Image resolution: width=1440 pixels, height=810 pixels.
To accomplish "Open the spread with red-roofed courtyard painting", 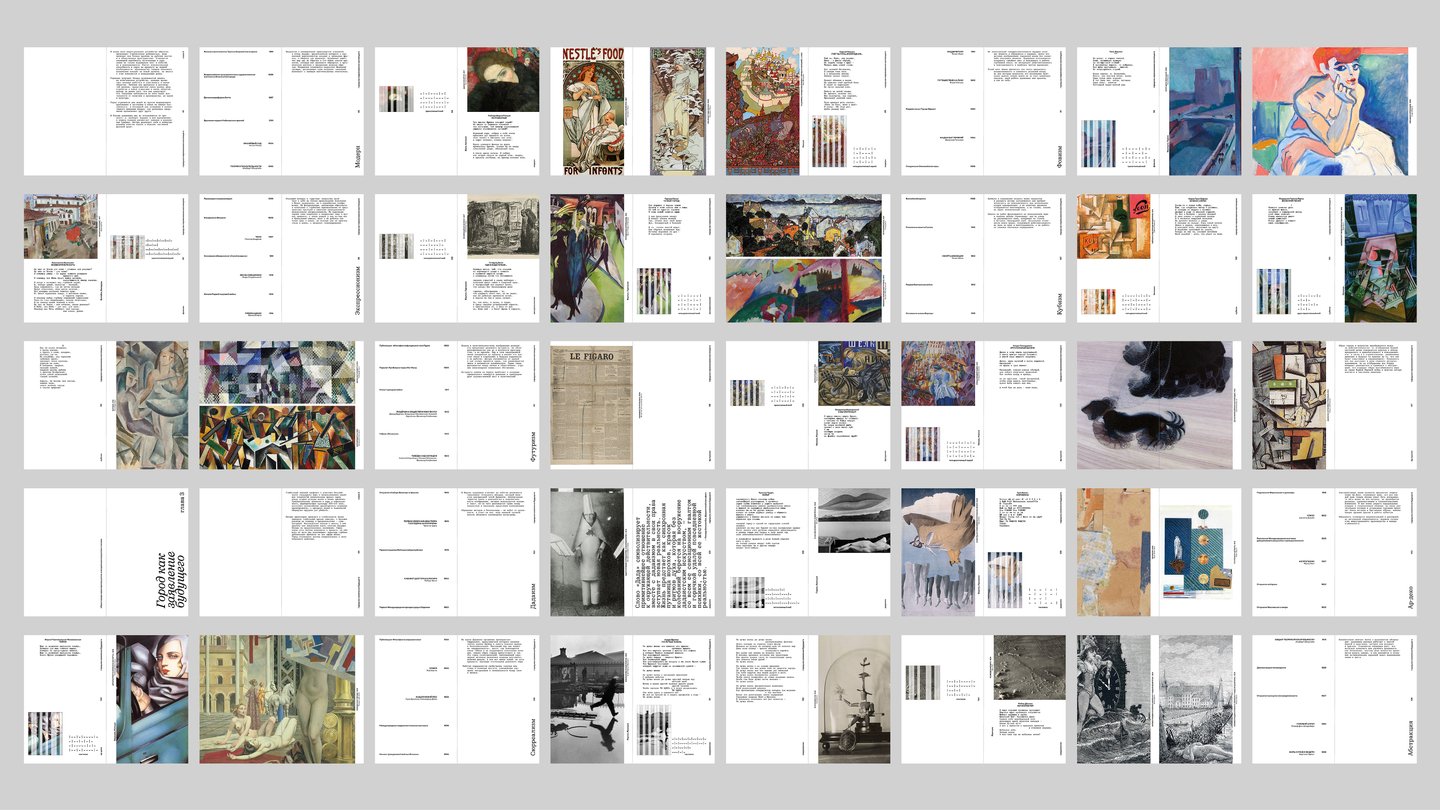I will coord(106,258).
